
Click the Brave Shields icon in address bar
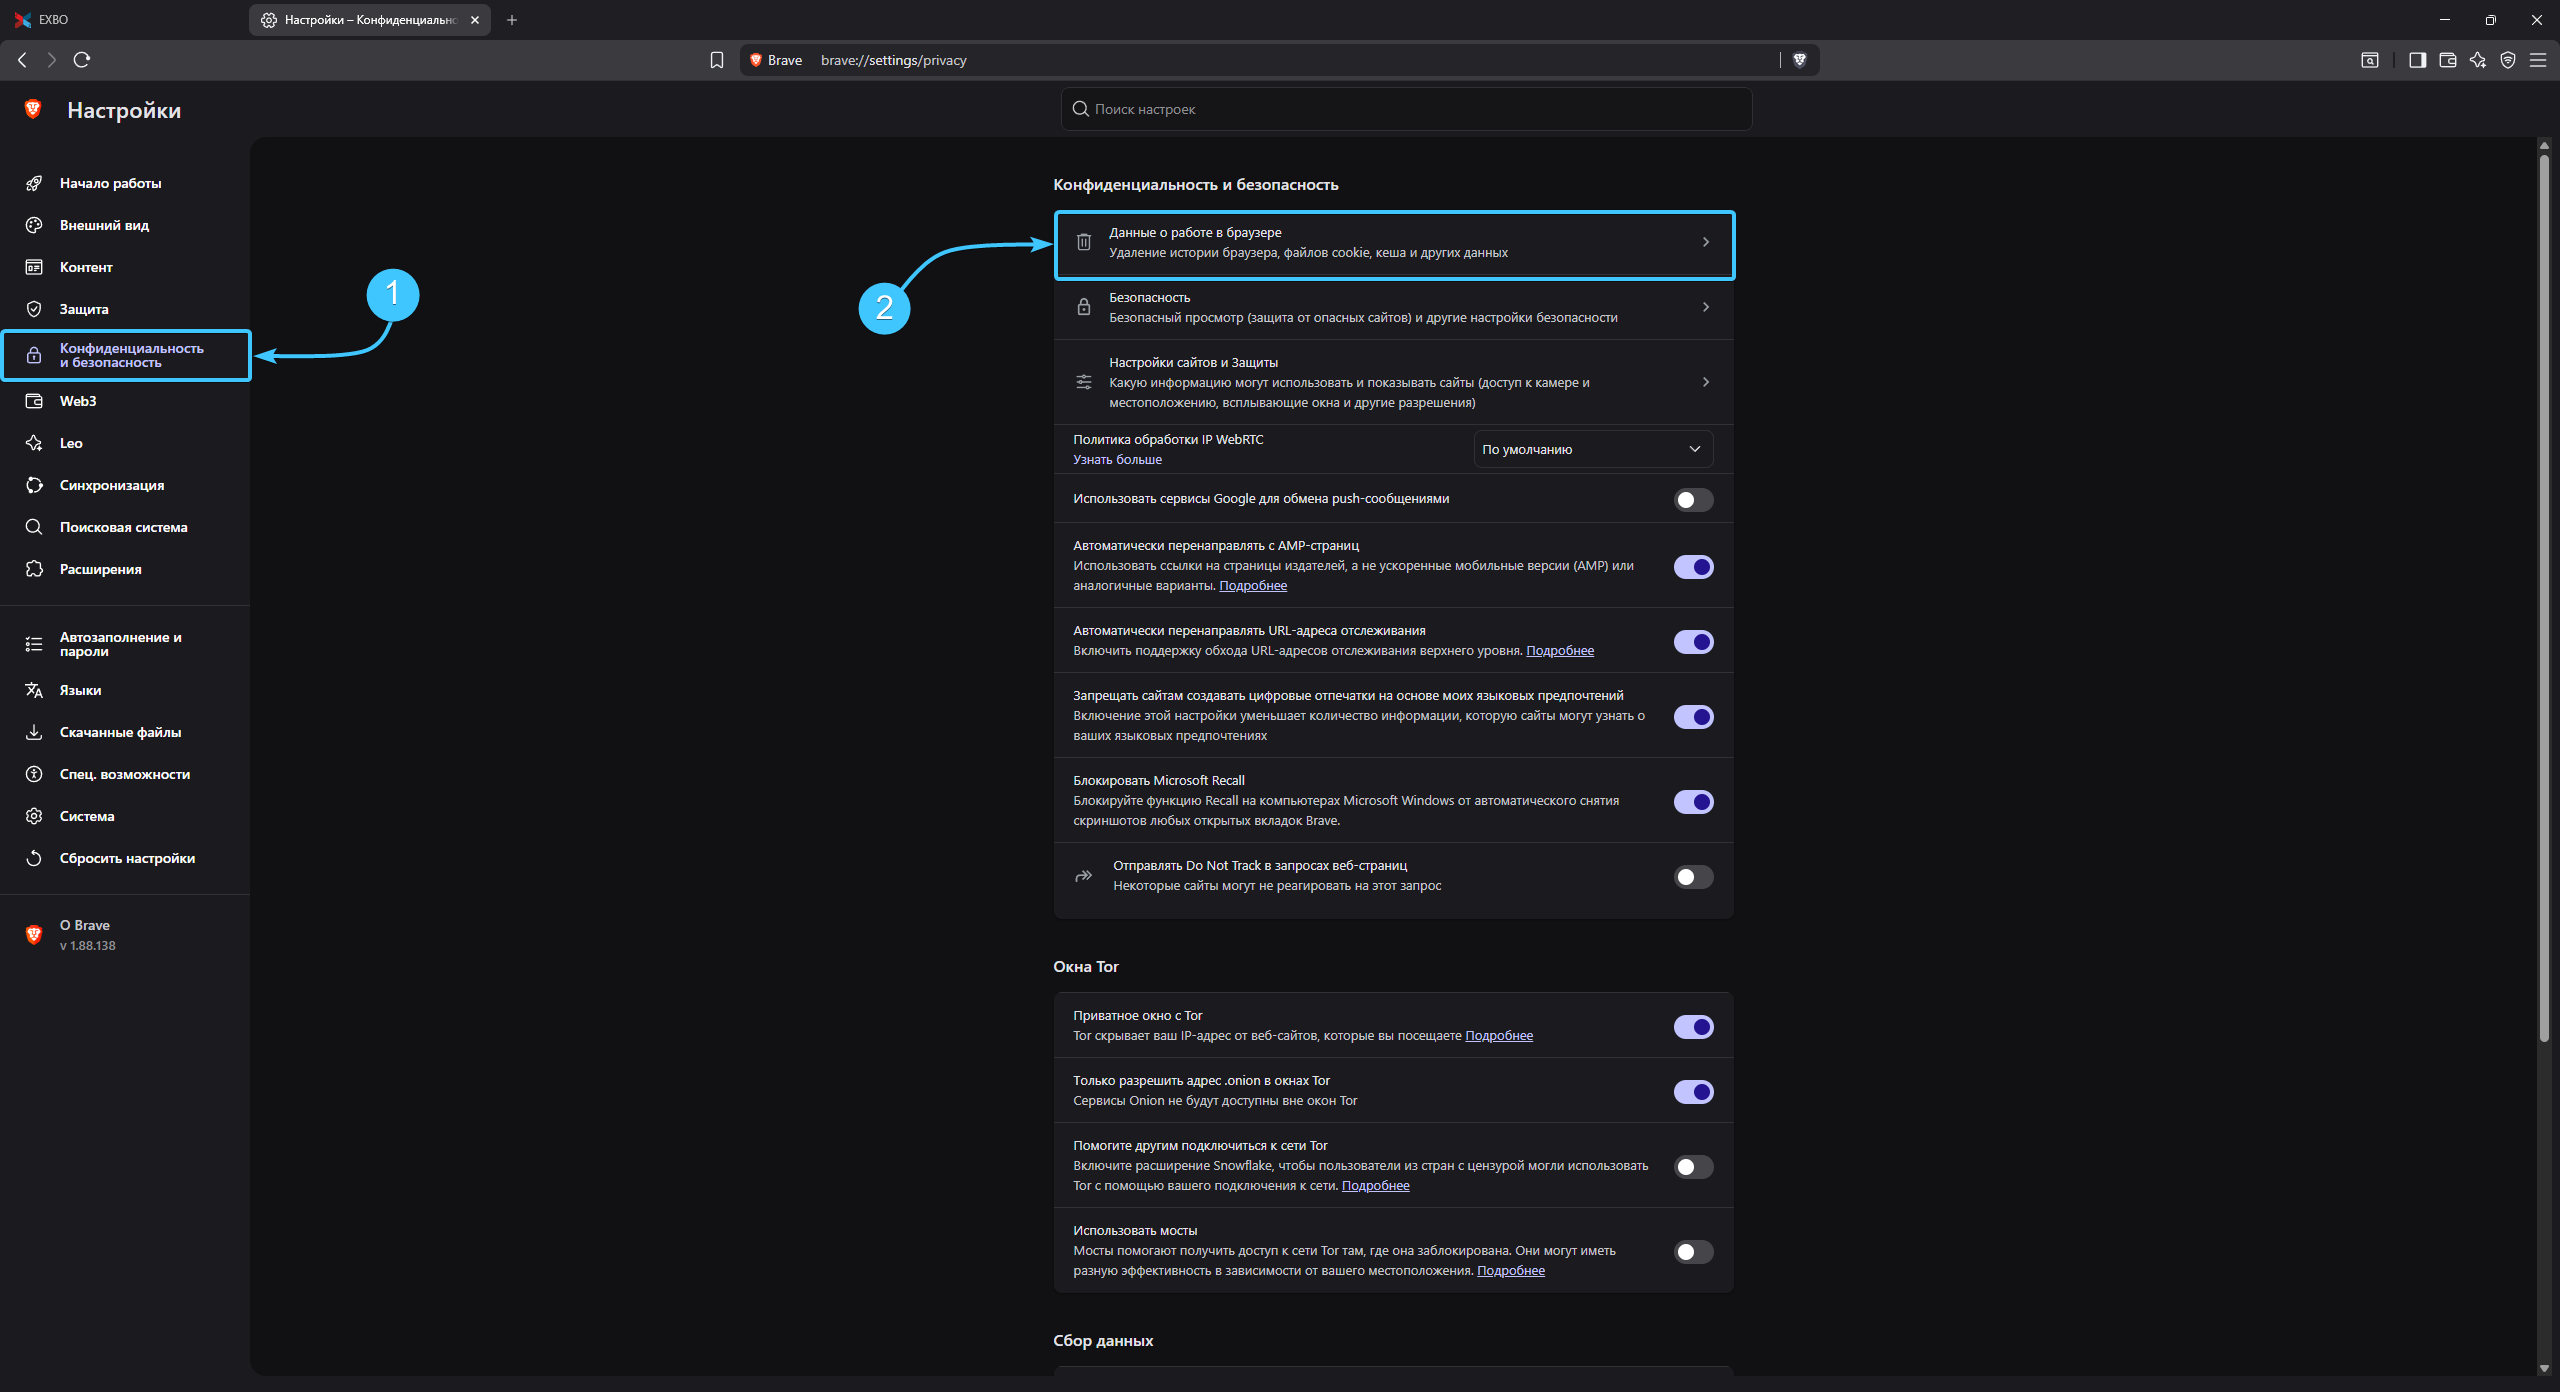[x=1799, y=60]
